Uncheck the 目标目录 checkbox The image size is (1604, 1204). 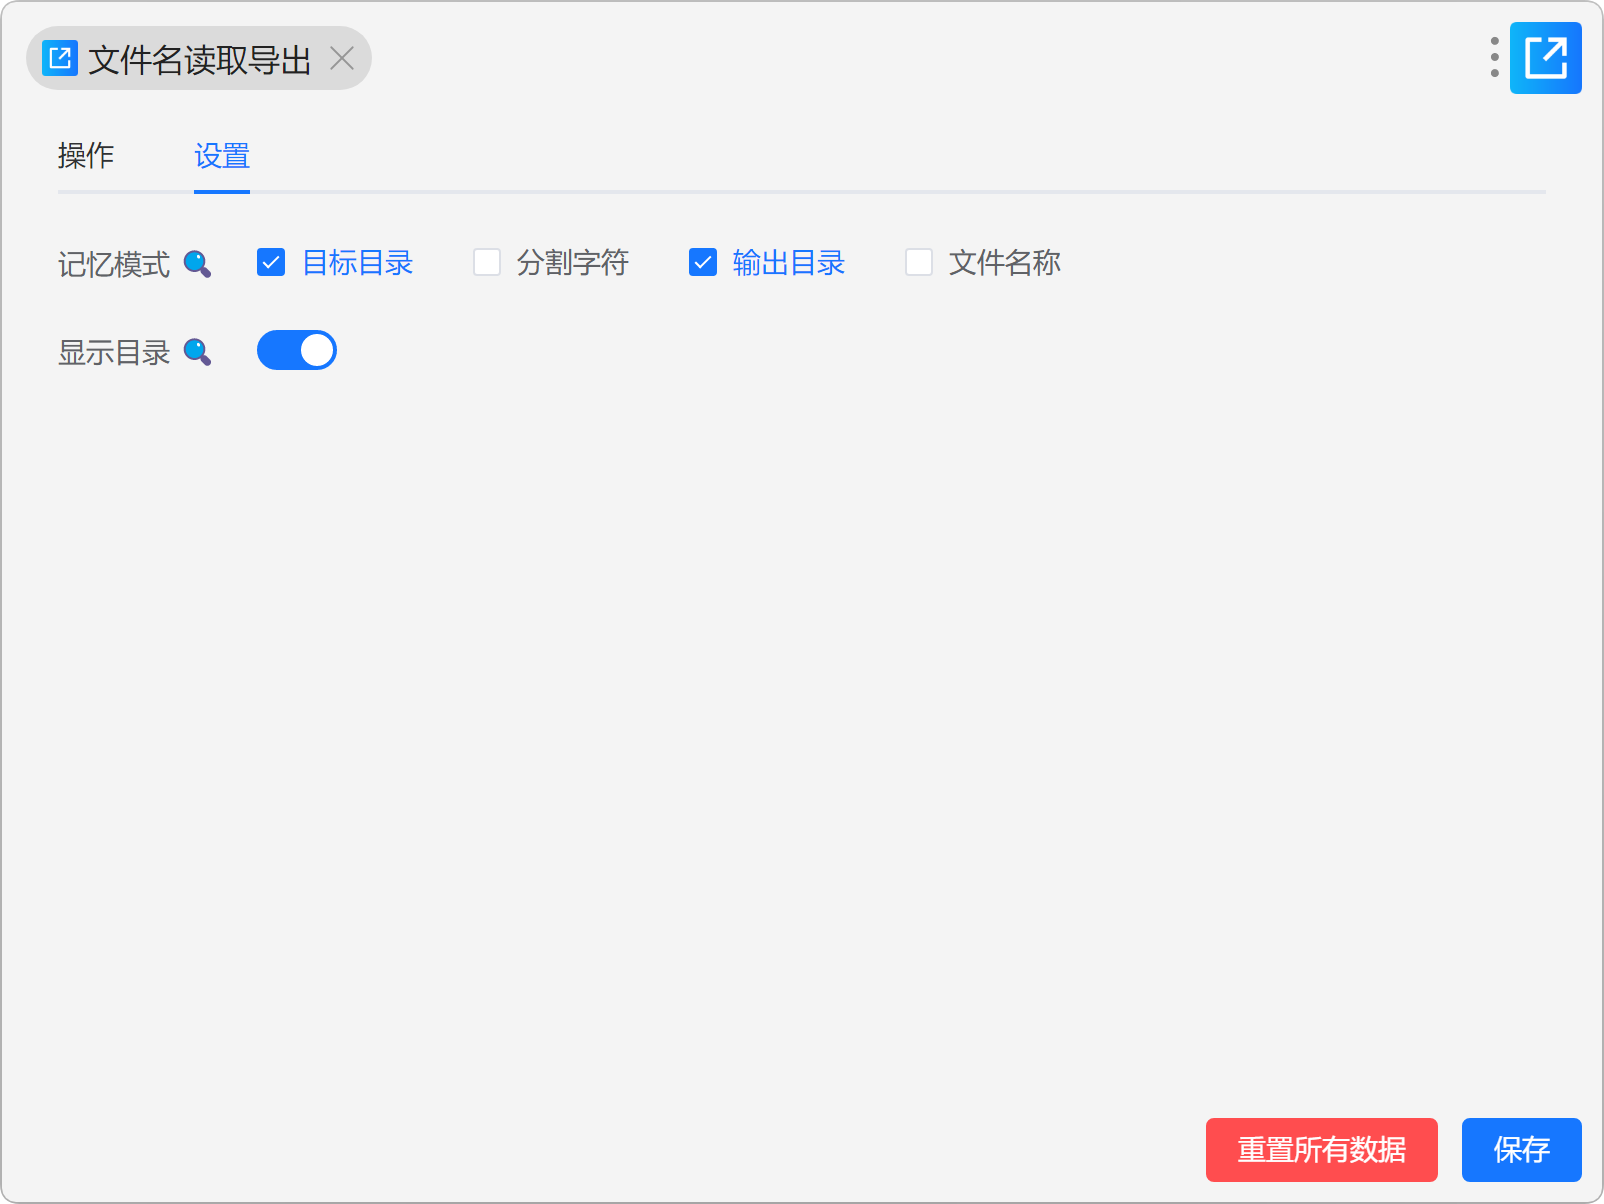pos(271,263)
